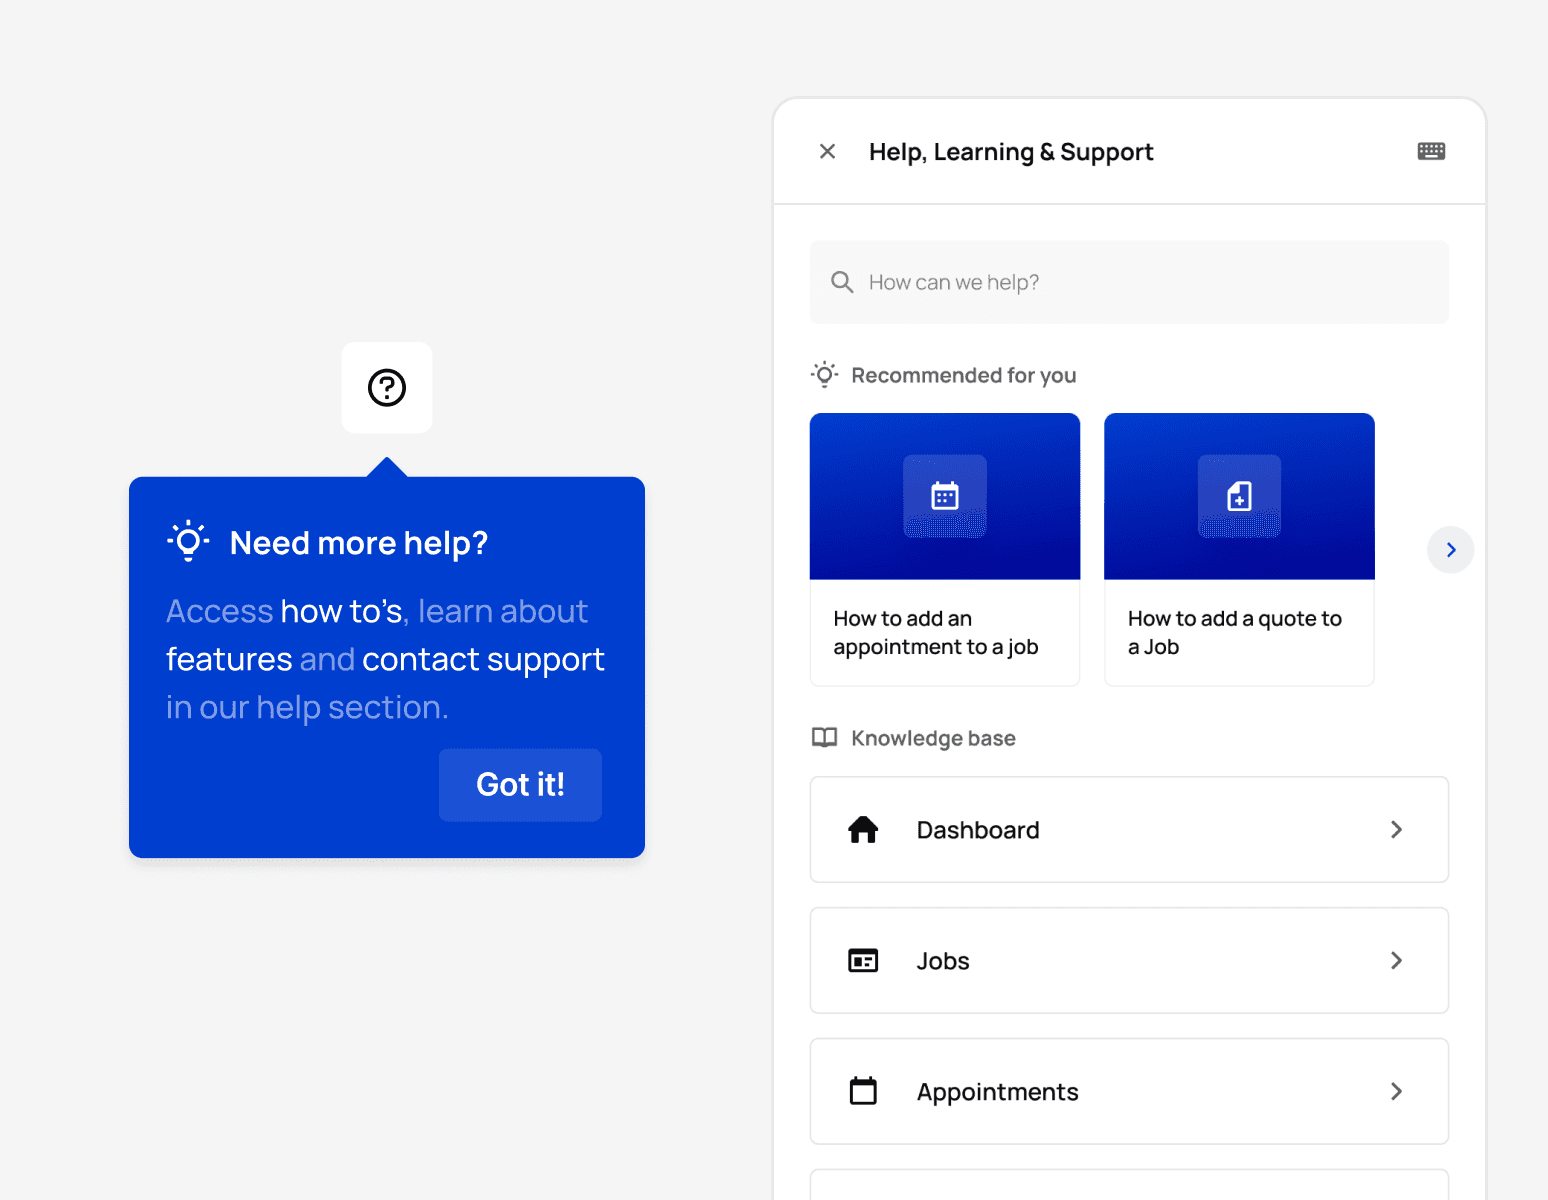Viewport: 1548px width, 1200px height.
Task: Expand the Jobs chevron
Action: click(1397, 961)
